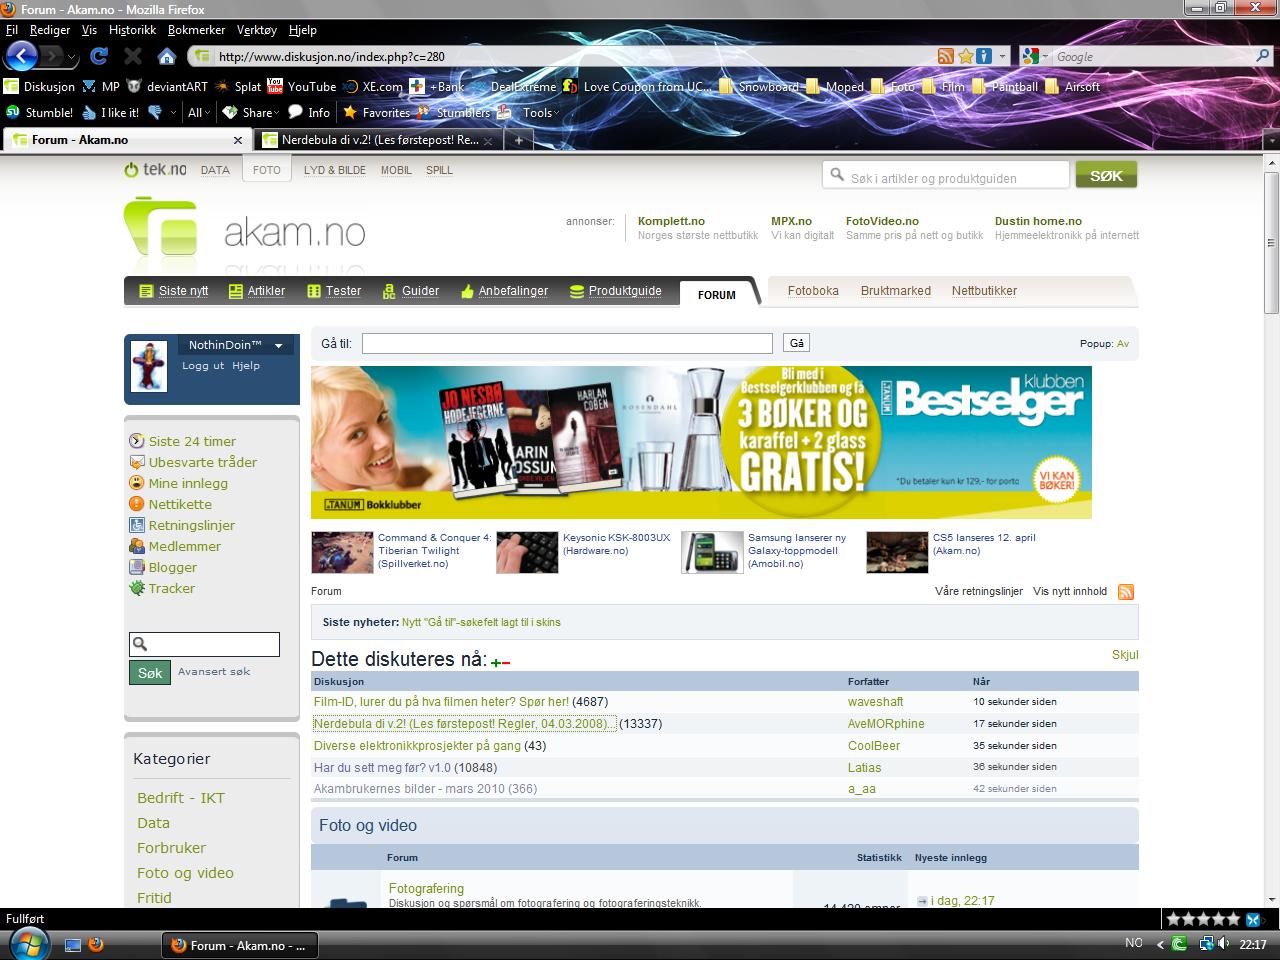Screen dimensions: 1280x960
Task: Click the sidebar Søk button
Action: [x=150, y=673]
